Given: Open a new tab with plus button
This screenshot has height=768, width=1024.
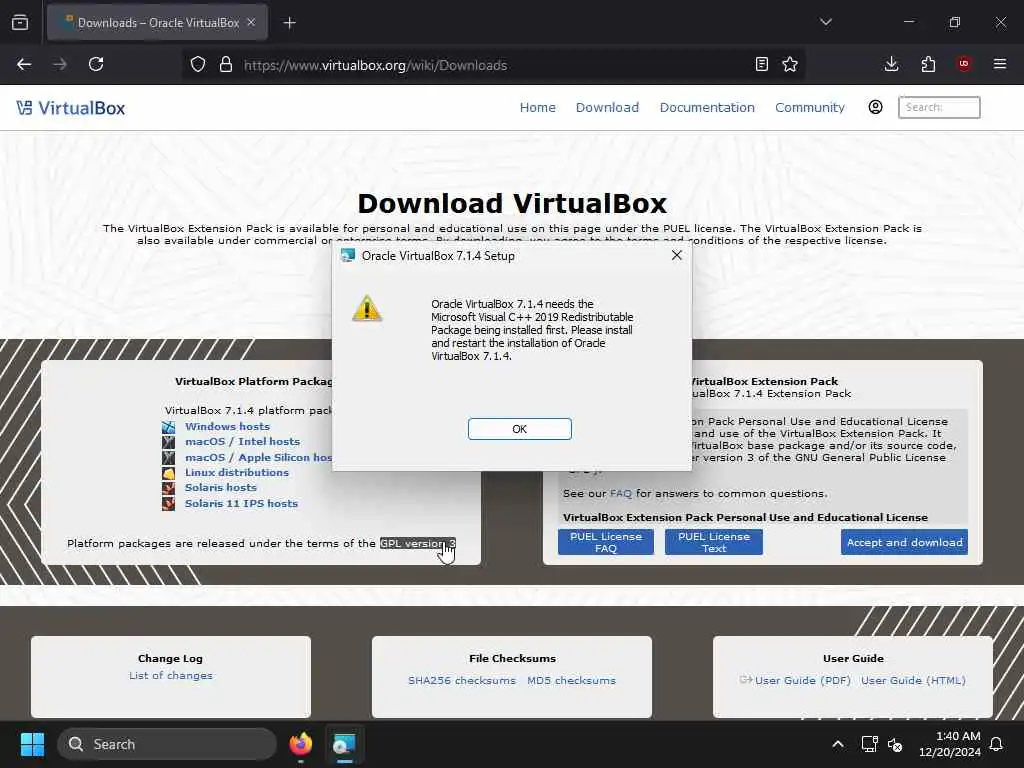Looking at the screenshot, I should point(290,23).
